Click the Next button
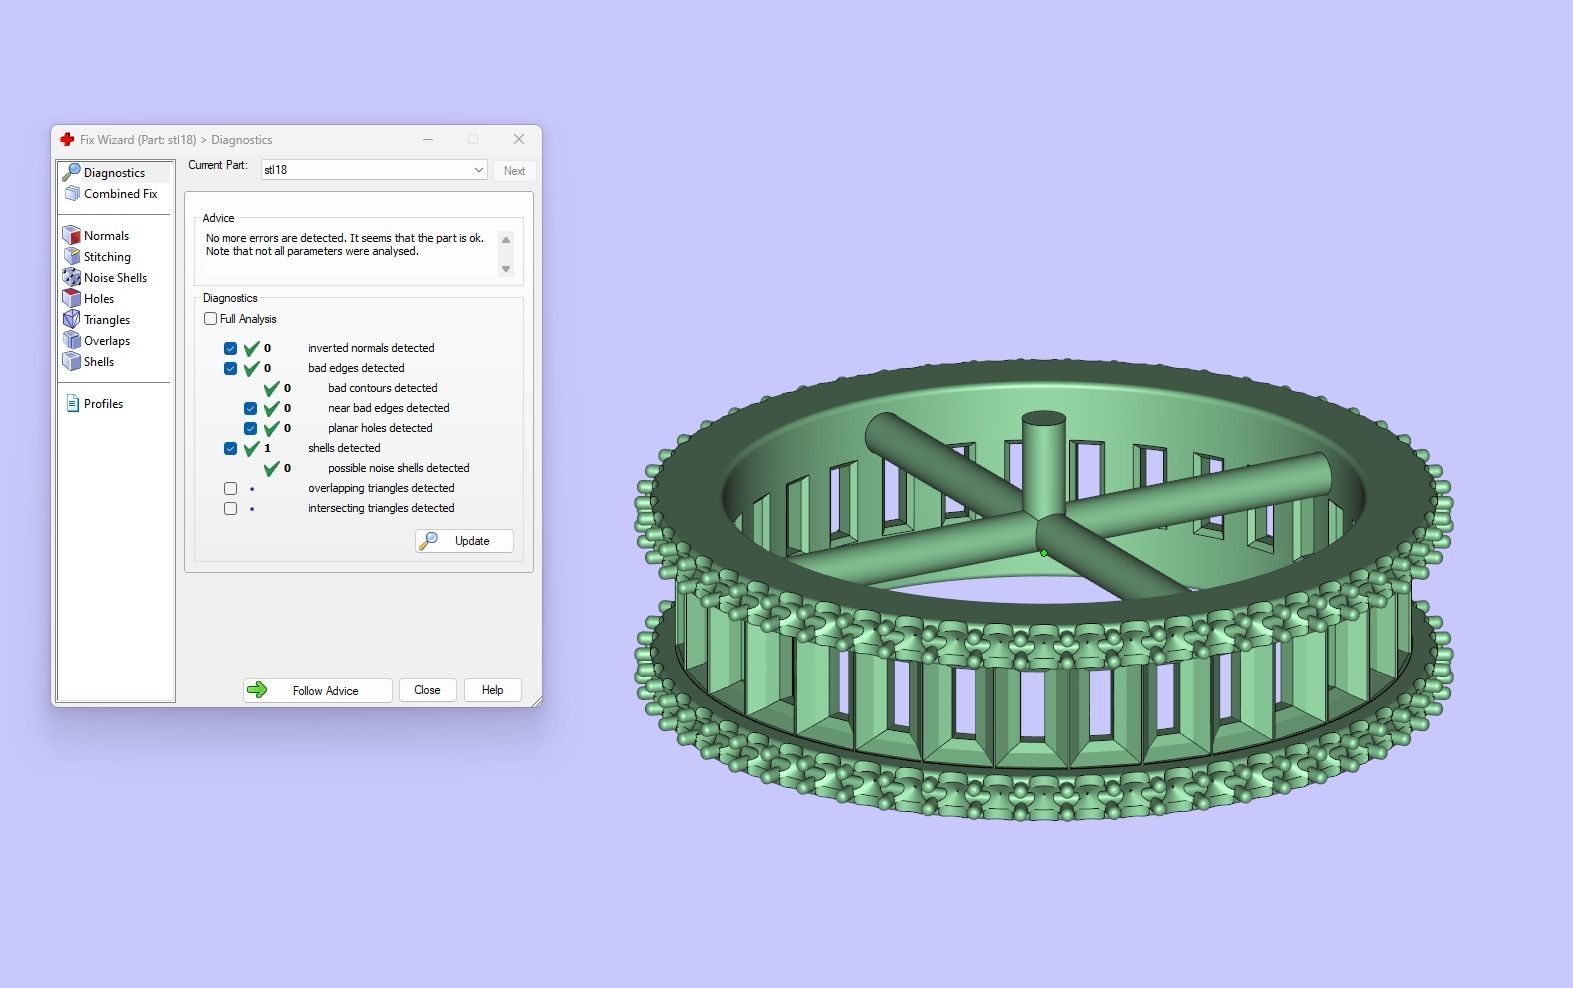 point(514,171)
